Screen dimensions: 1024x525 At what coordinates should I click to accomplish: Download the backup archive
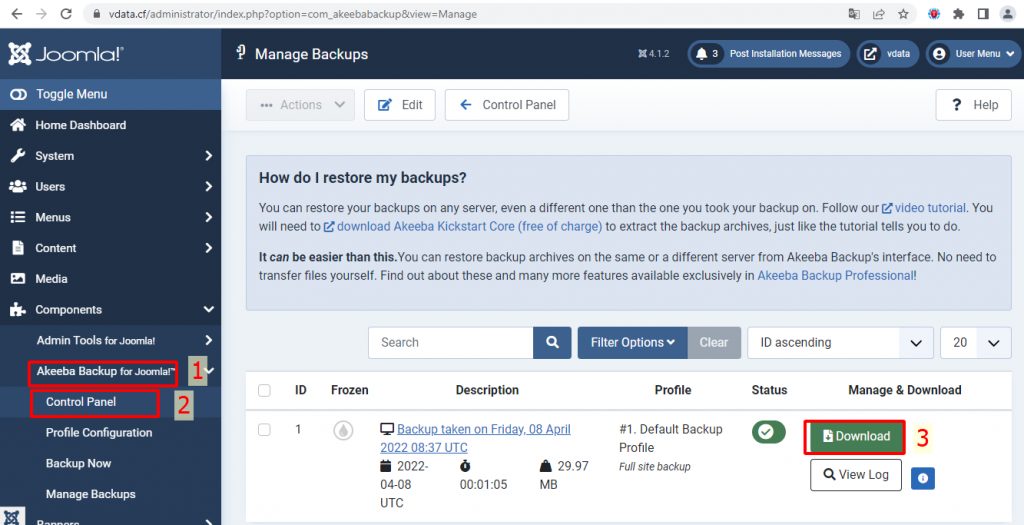tap(855, 436)
